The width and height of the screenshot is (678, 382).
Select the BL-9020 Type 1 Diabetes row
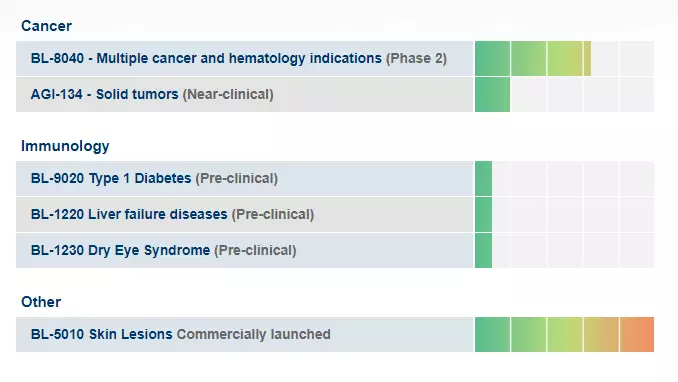(244, 179)
